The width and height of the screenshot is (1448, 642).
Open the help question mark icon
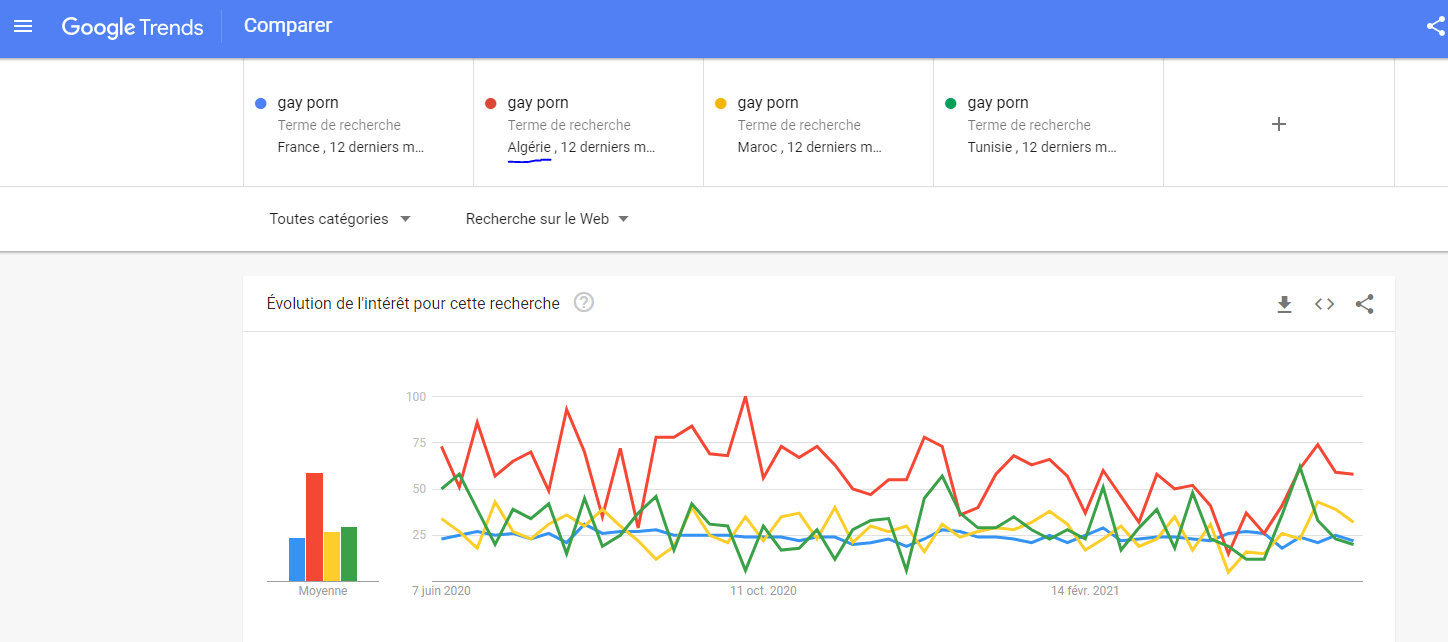pos(584,302)
